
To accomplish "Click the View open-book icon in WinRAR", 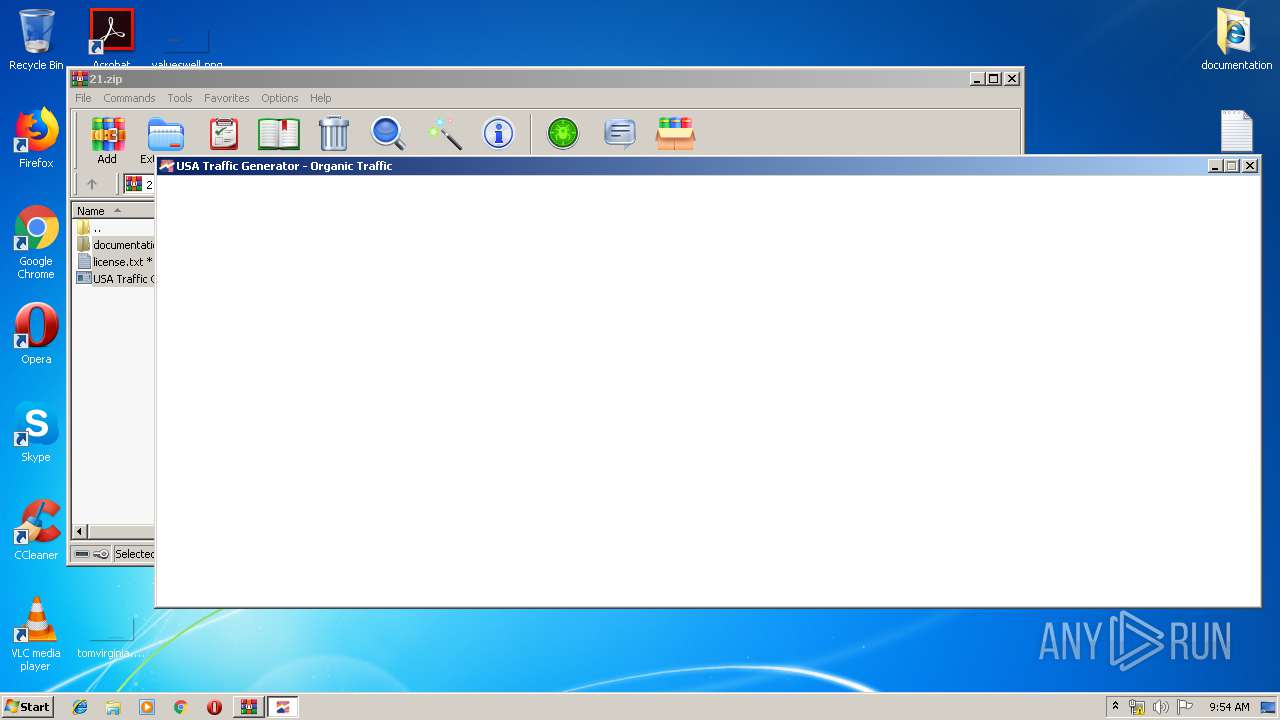I will (279, 133).
